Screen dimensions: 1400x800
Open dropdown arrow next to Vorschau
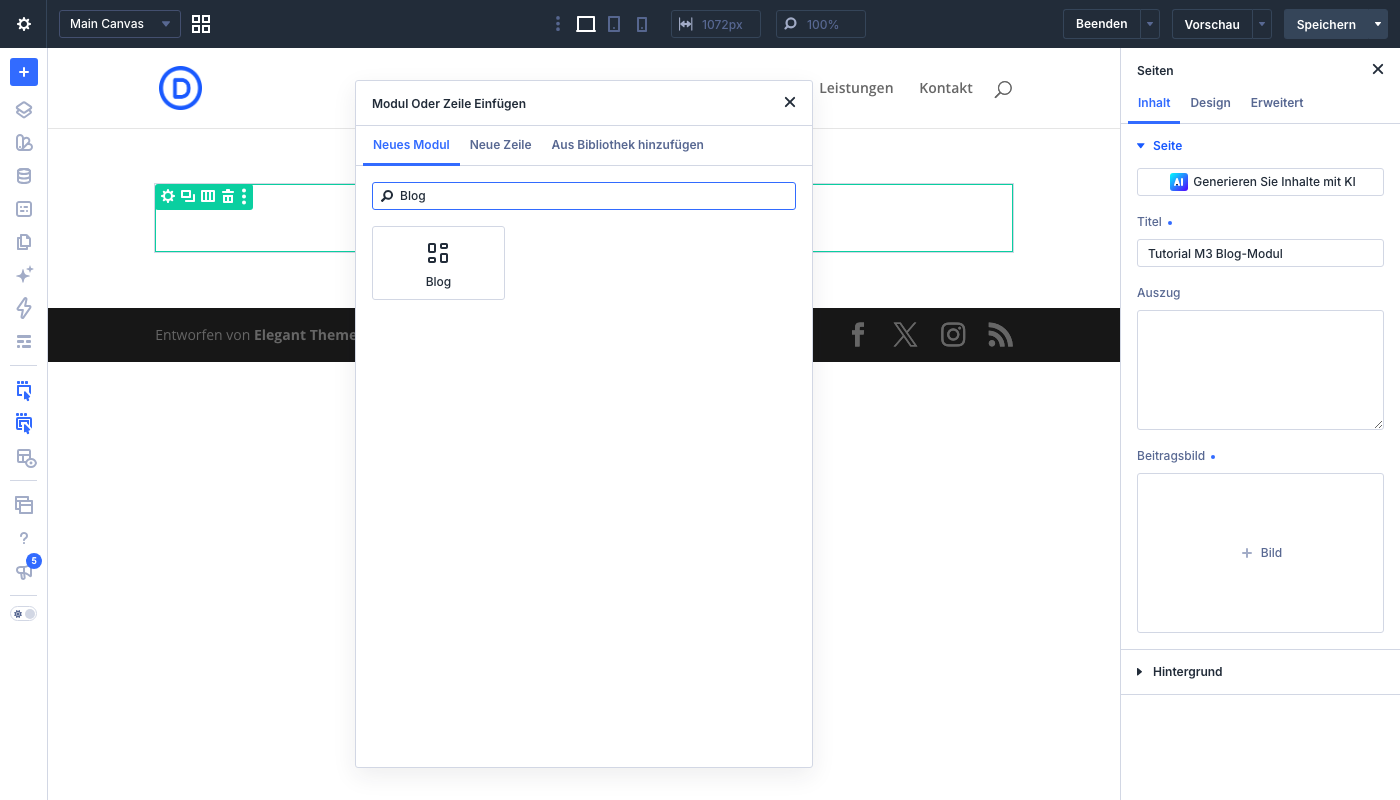pos(1263,24)
